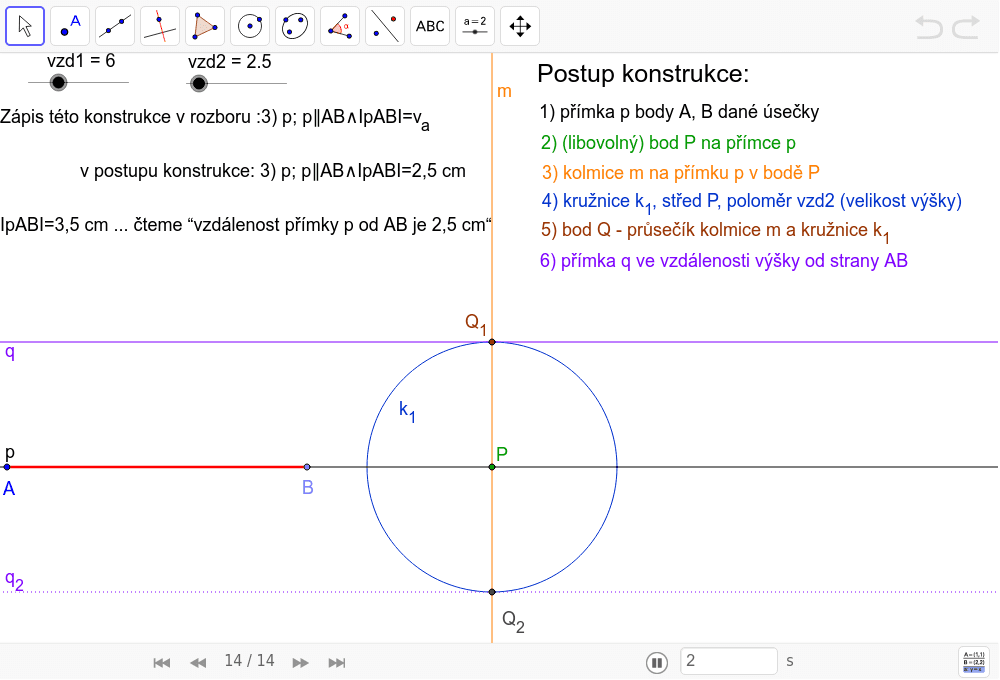
Task: Click the orange line label m
Action: [x=504, y=91]
